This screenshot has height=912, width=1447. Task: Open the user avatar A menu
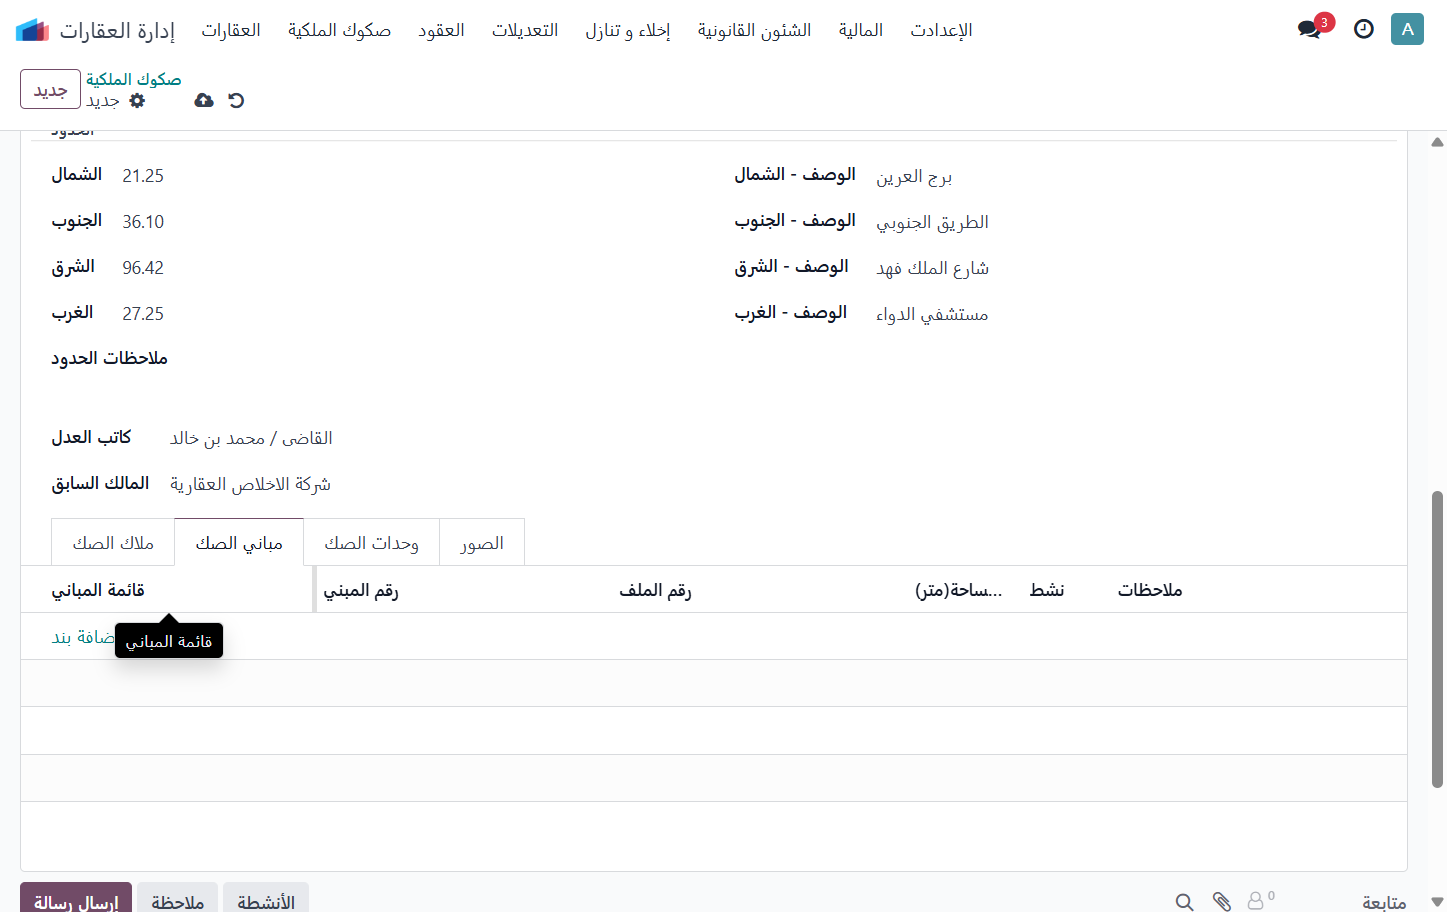[1407, 29]
